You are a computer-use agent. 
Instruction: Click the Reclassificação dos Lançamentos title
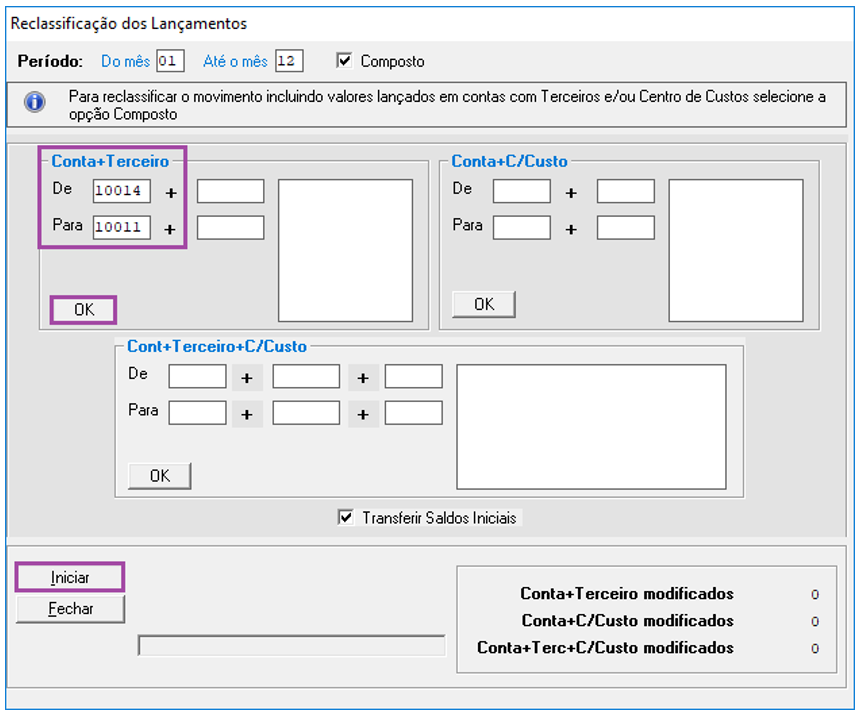128,24
